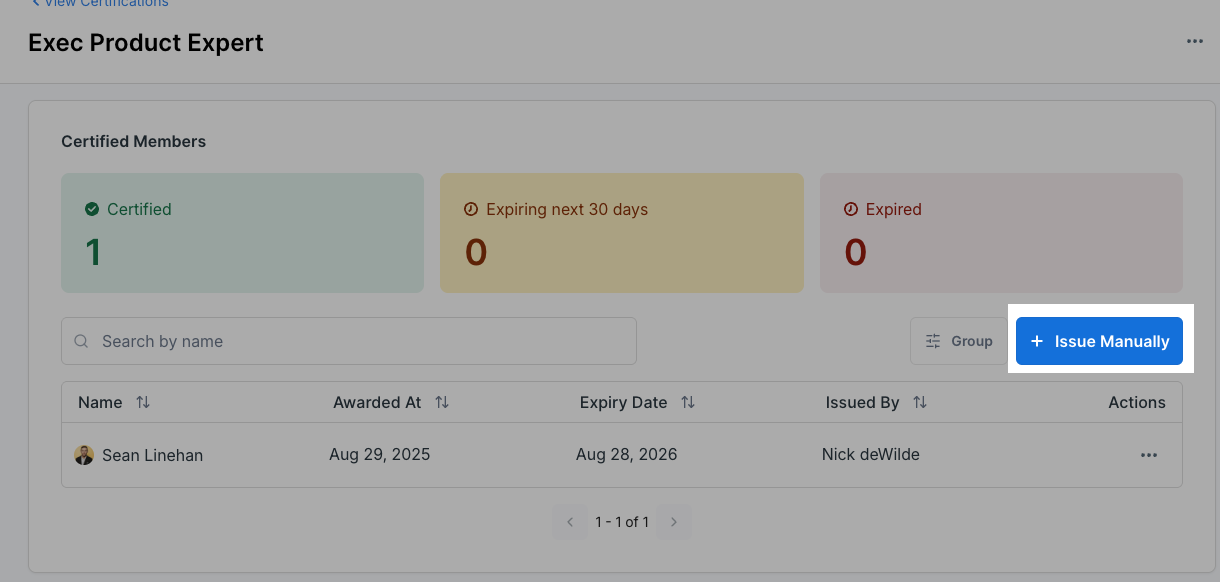Select the Certified status card

(242, 233)
